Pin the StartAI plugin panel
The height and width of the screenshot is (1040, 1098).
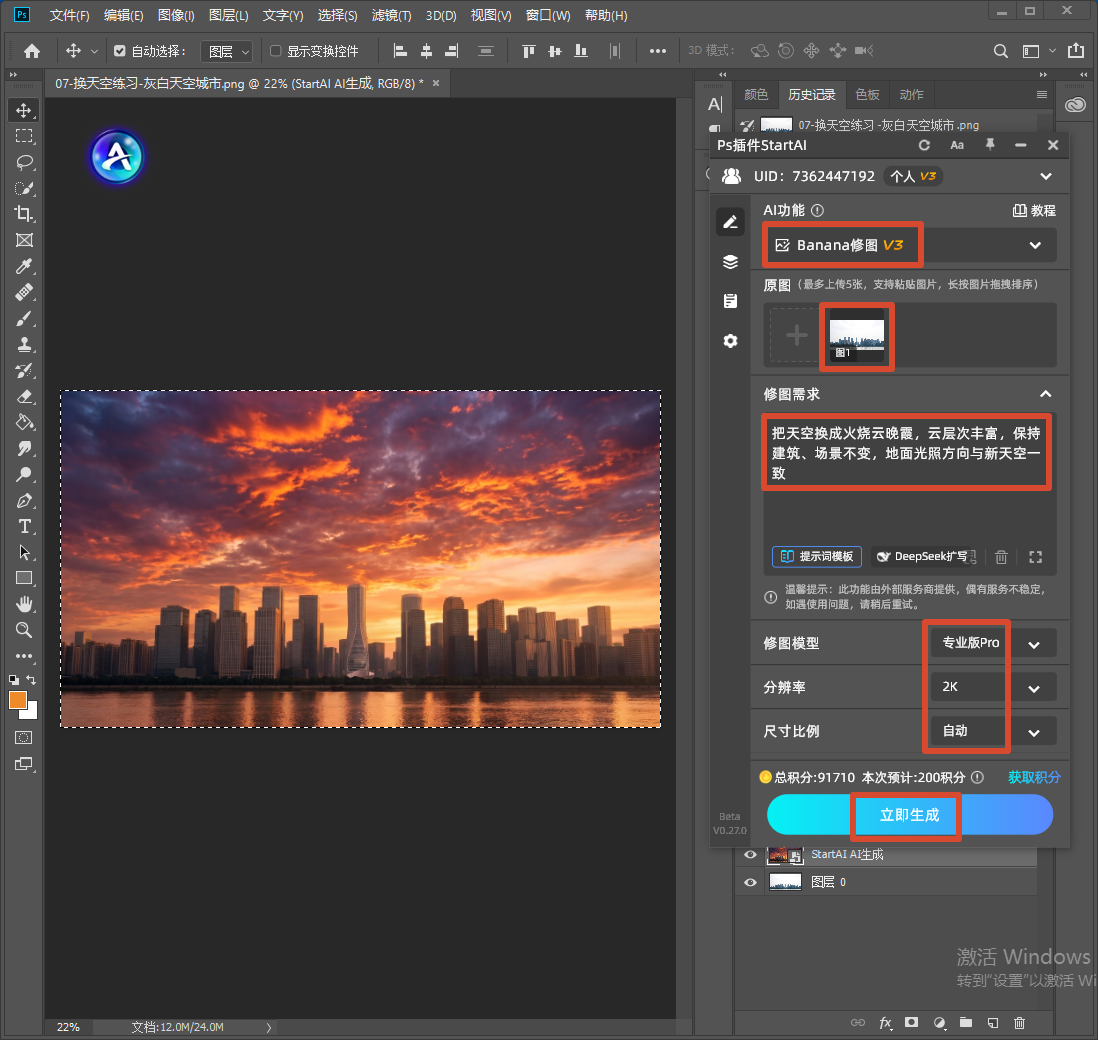click(989, 145)
